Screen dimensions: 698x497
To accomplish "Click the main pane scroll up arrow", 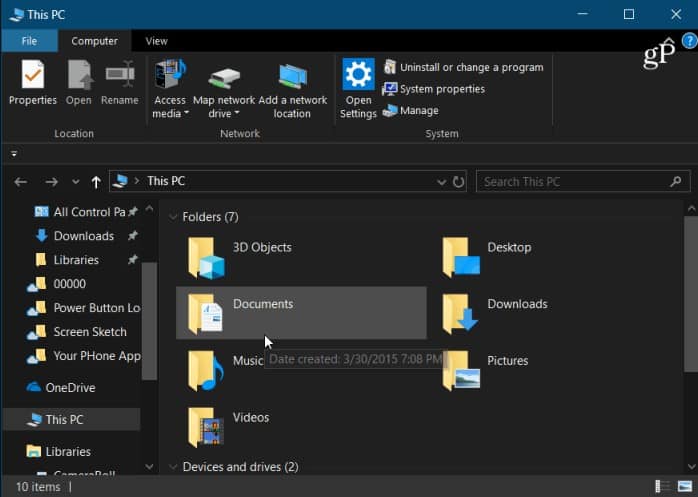I will 691,208.
